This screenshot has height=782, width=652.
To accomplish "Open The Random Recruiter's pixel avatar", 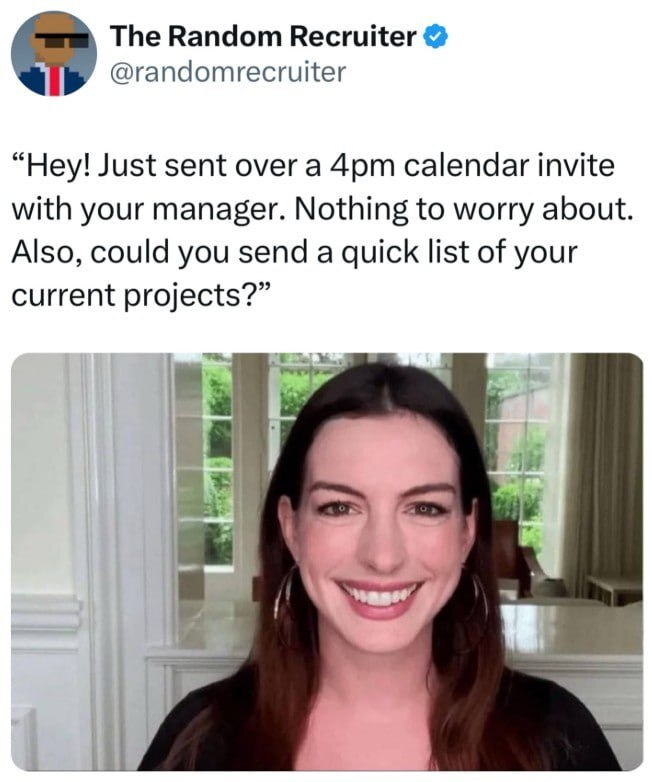I will pyautogui.click(x=54, y=53).
